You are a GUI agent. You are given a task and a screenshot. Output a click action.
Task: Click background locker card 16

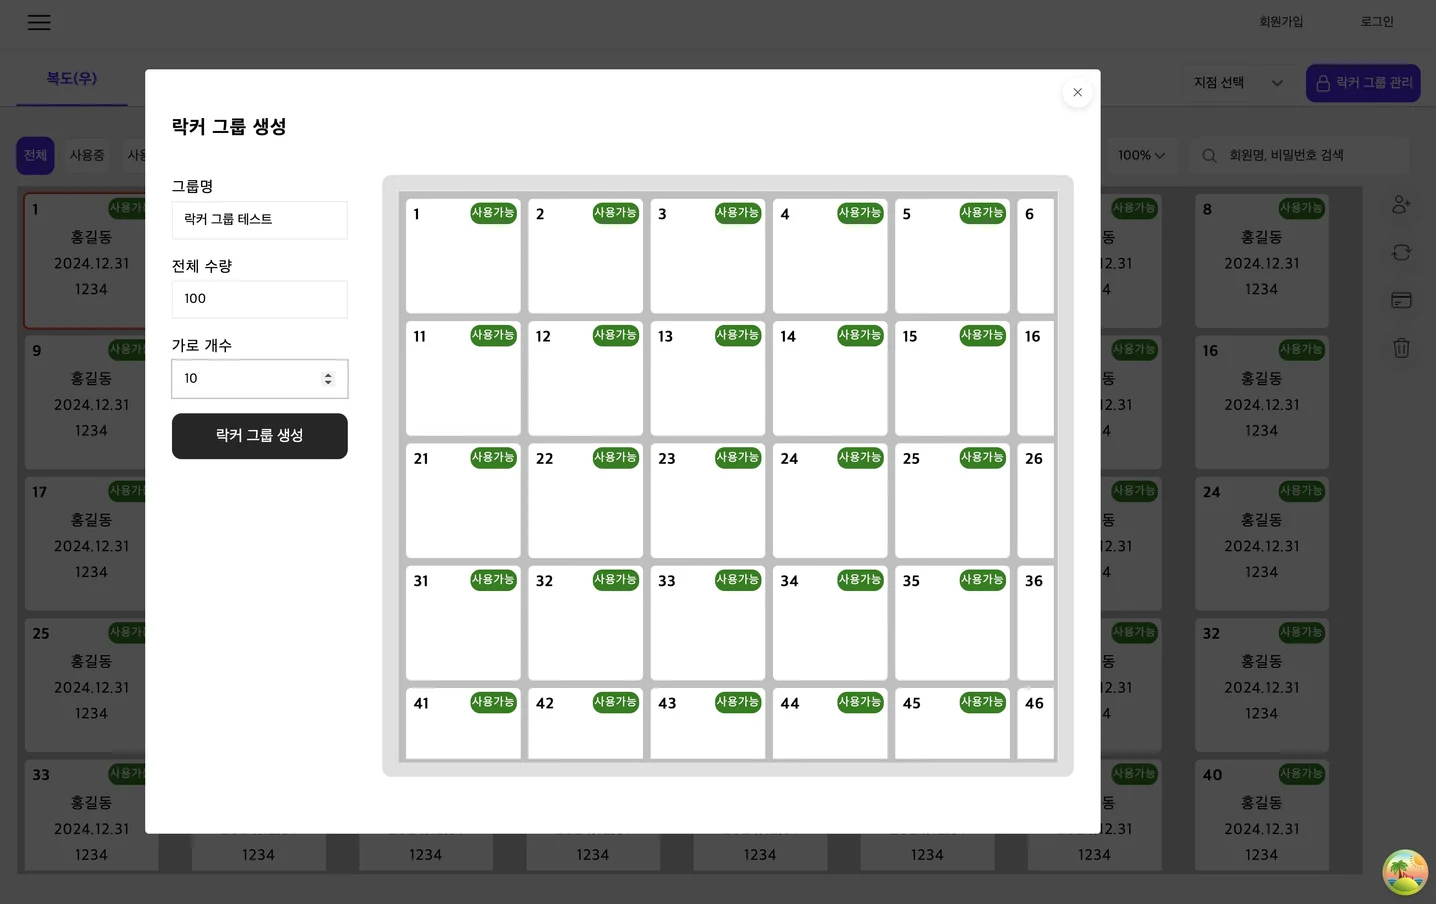[1262, 402]
